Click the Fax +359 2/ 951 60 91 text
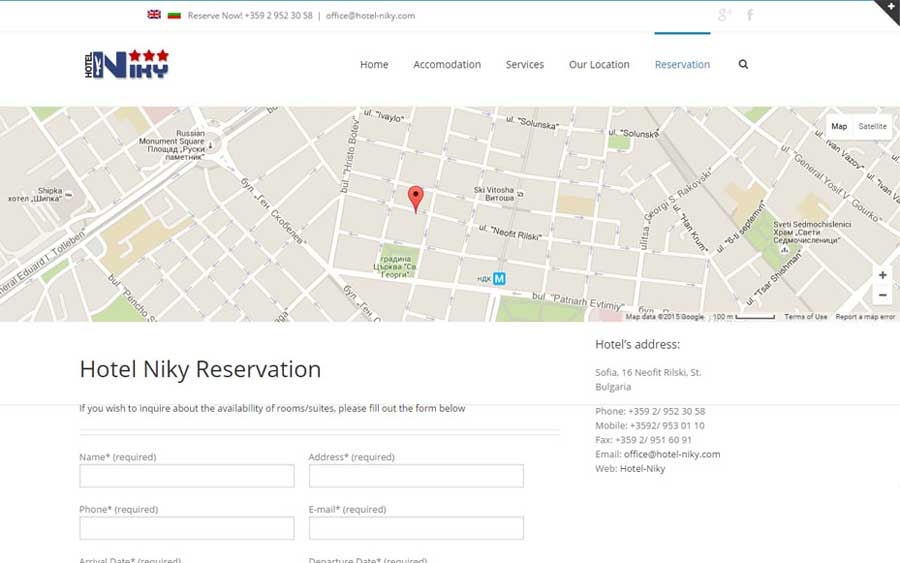This screenshot has width=900, height=563. pyautogui.click(x=643, y=440)
